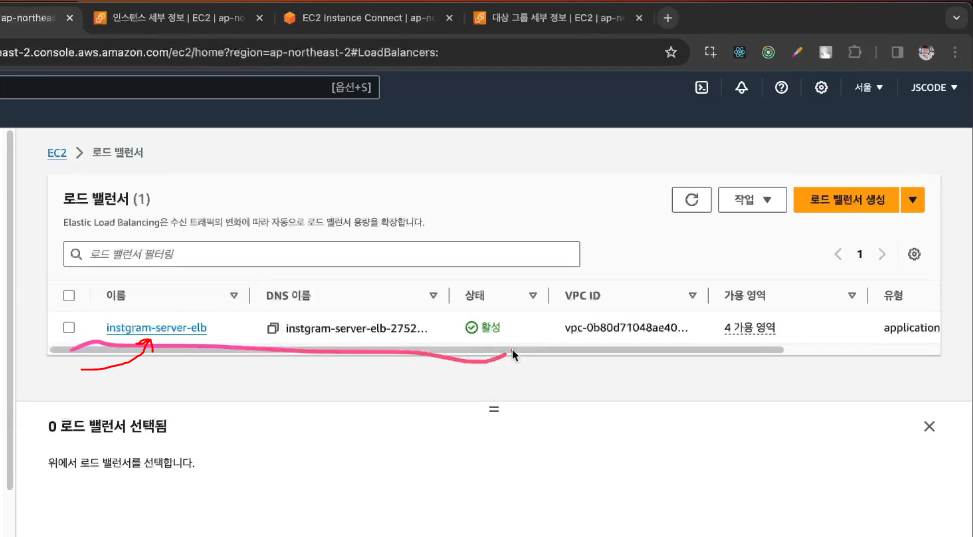Screen dimensions: 973x537
Task: Sort by DNS 이름 column arrow
Action: click(433, 296)
